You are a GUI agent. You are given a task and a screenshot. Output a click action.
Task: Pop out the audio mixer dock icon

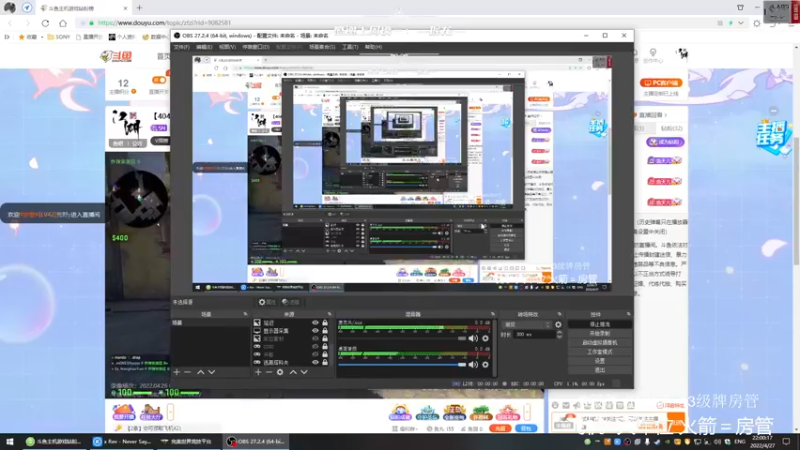point(493,314)
